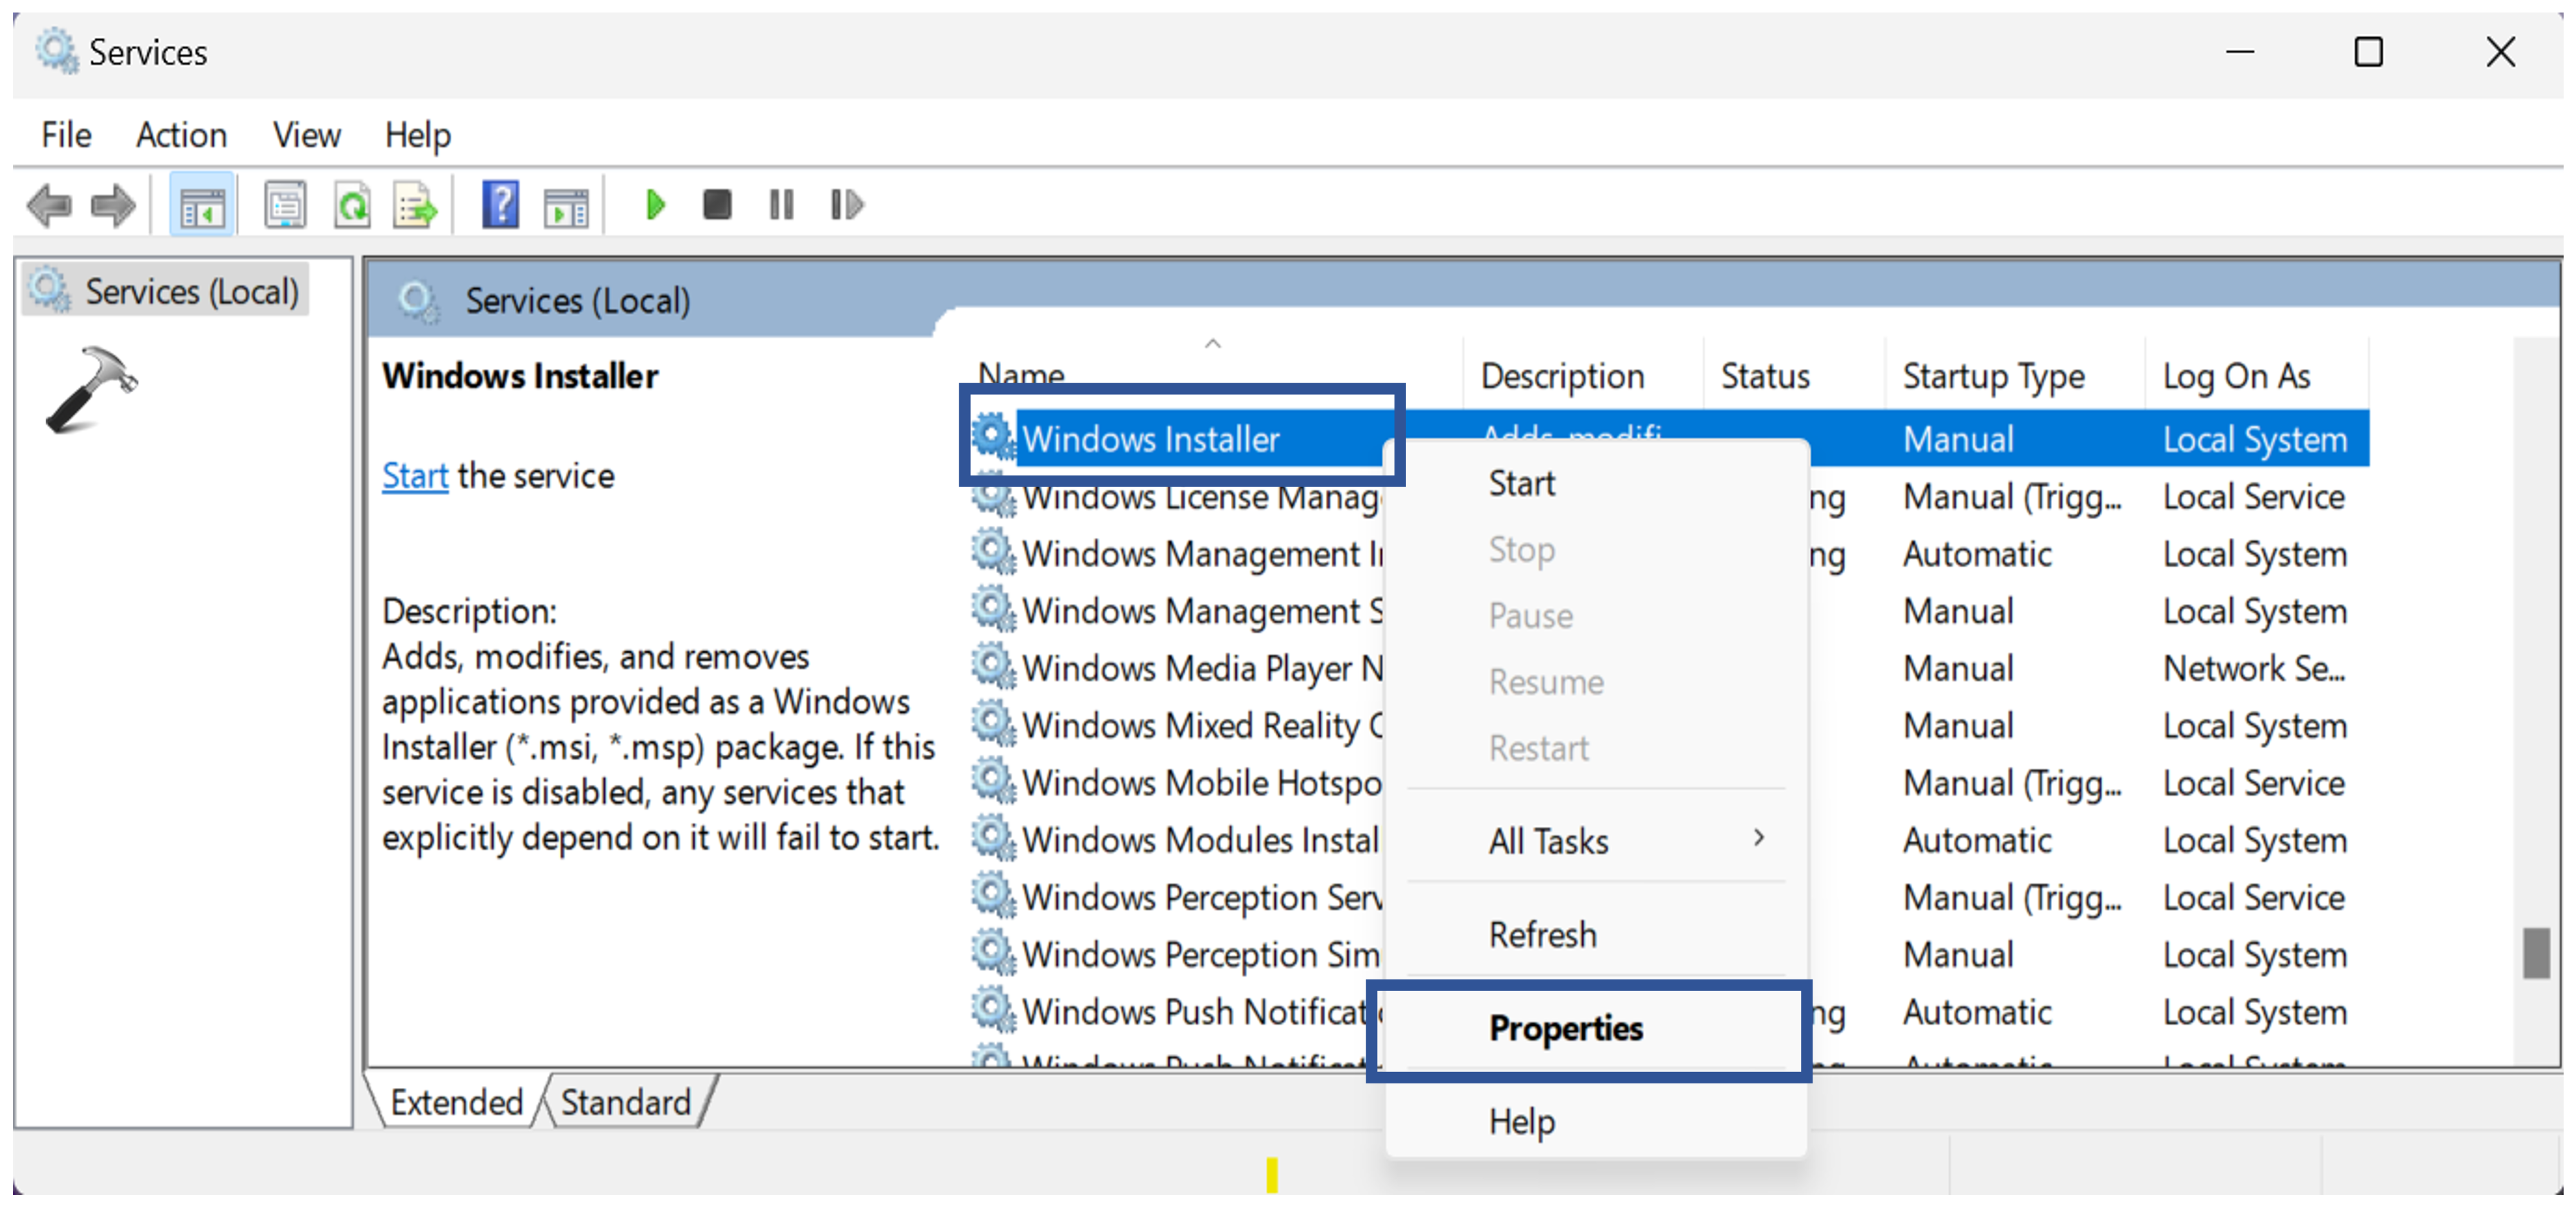The image size is (2576, 1208).
Task: Select Services (Local) in the tree pane
Action: (x=190, y=292)
